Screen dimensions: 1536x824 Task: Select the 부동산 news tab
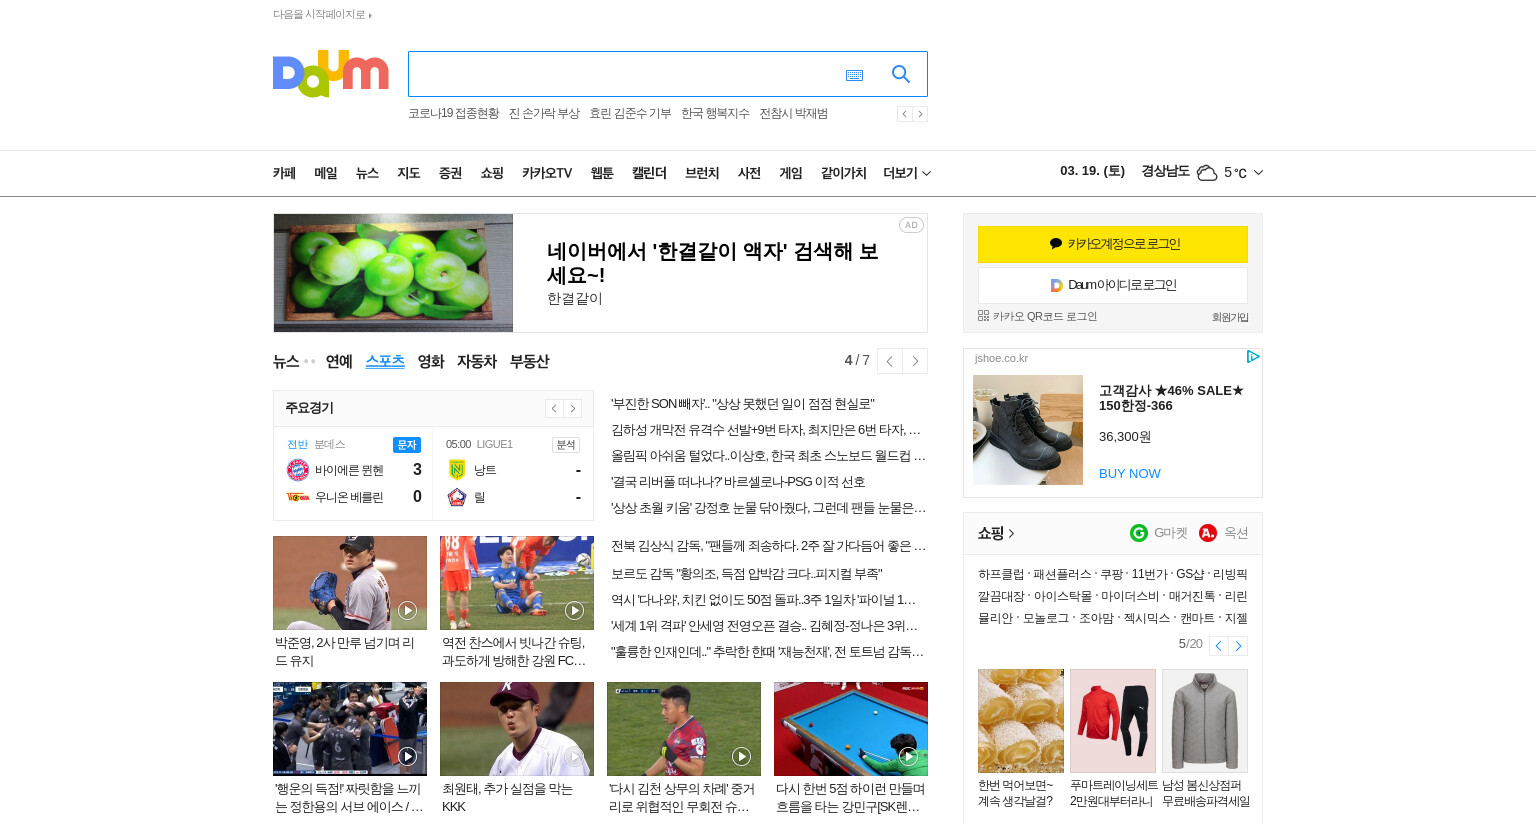(530, 361)
